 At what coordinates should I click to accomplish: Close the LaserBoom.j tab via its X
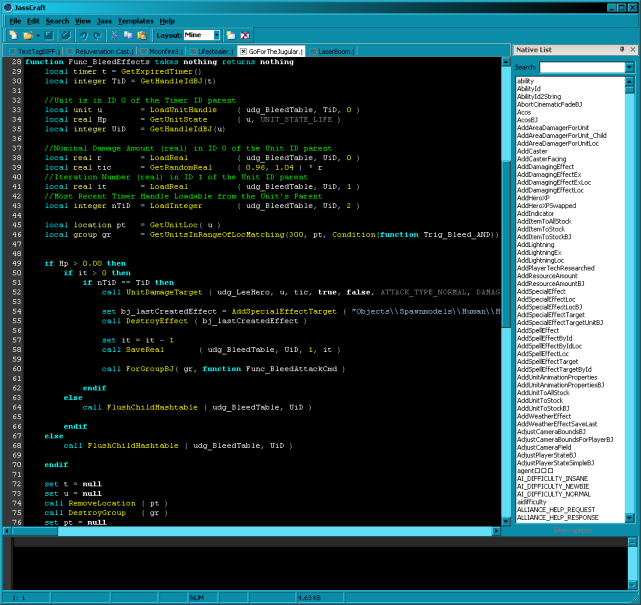coord(313,52)
